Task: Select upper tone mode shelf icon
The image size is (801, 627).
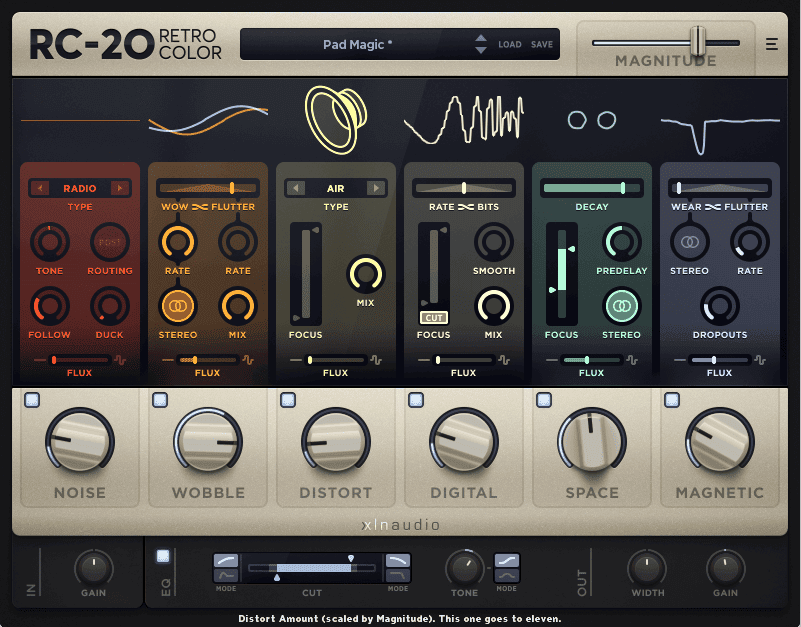Action: click(507, 561)
